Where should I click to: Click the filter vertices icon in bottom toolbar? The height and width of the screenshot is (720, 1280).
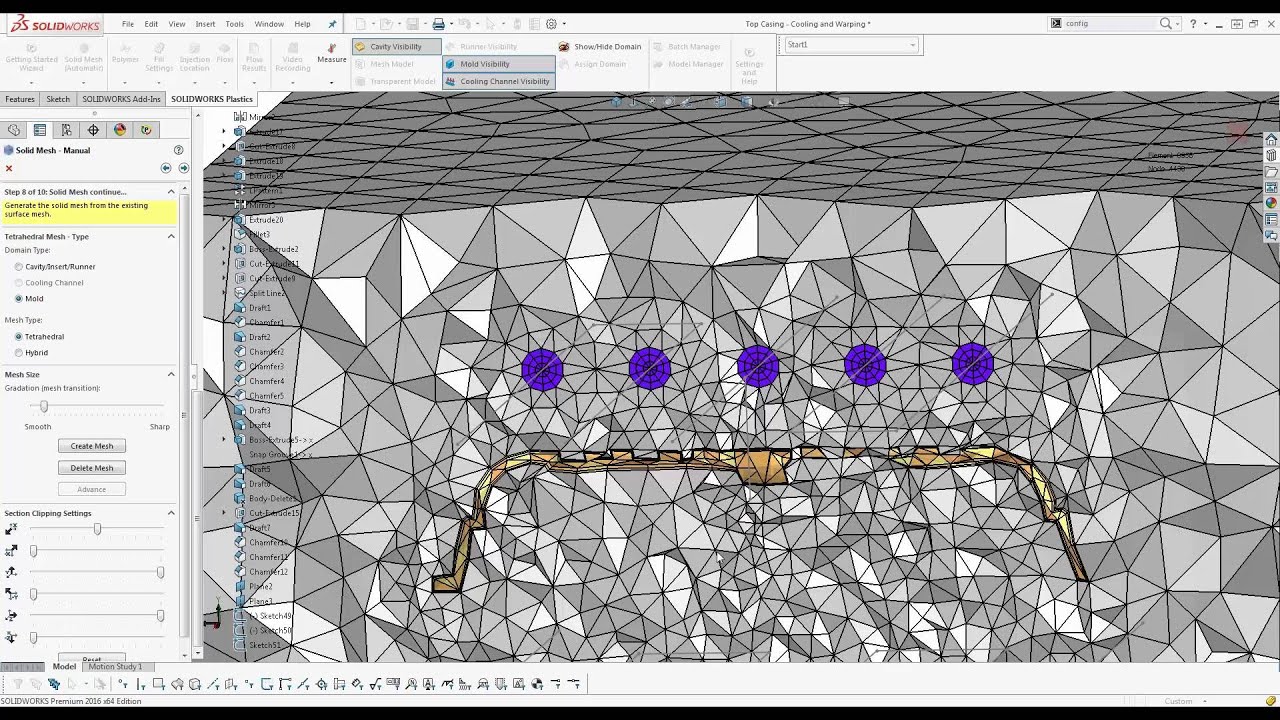tap(123, 684)
